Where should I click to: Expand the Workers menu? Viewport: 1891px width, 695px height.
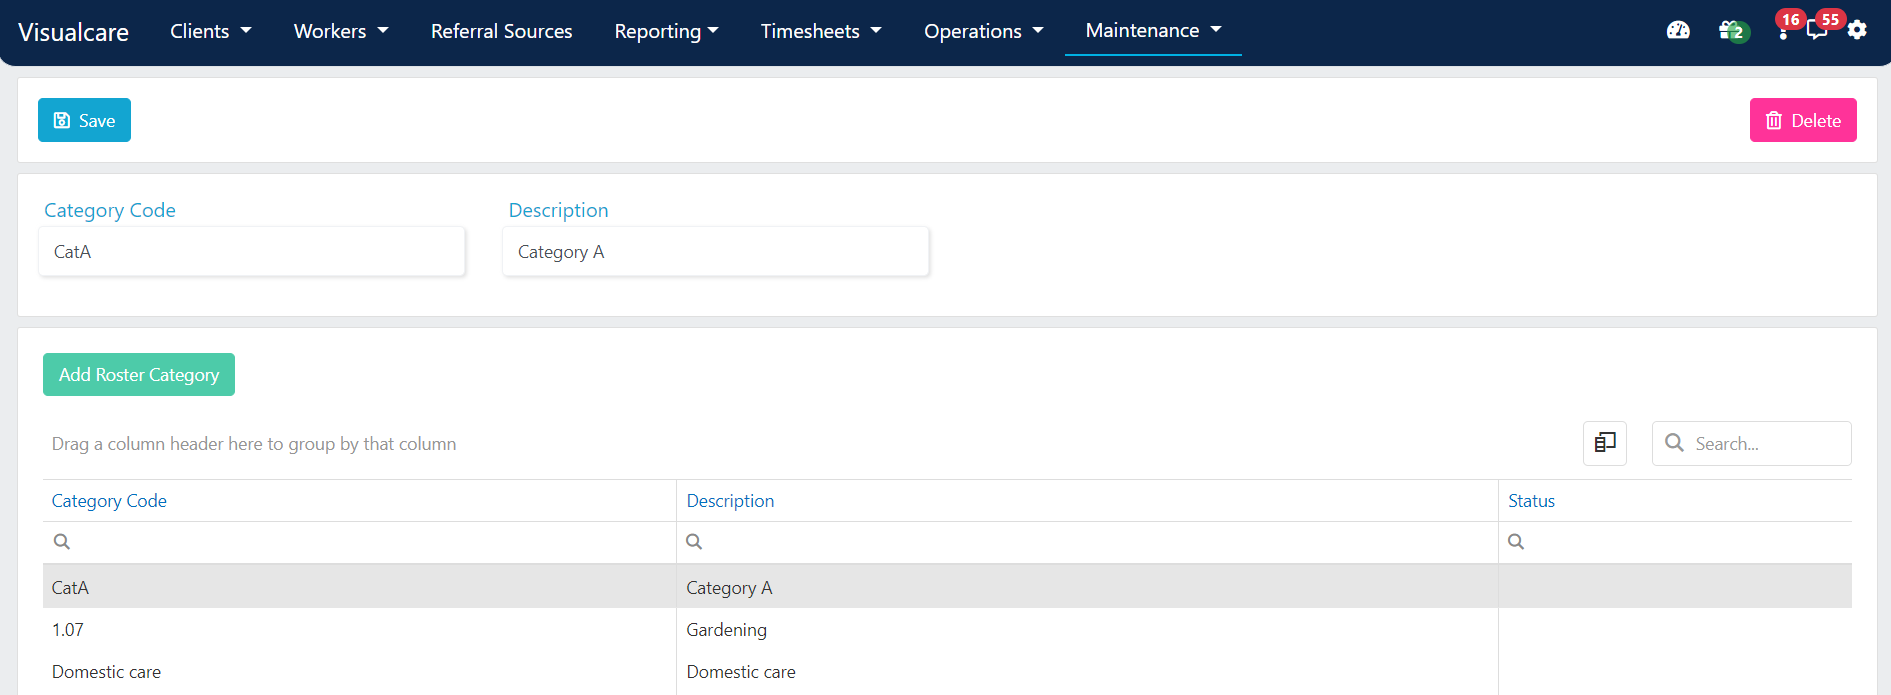click(x=341, y=31)
